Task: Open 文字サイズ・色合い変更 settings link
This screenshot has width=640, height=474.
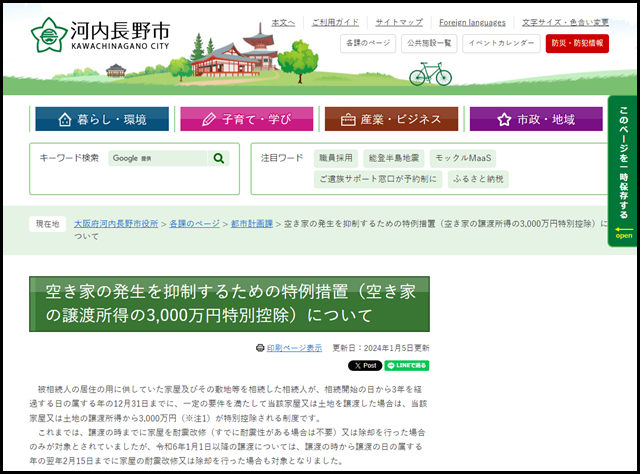Action: tap(565, 22)
